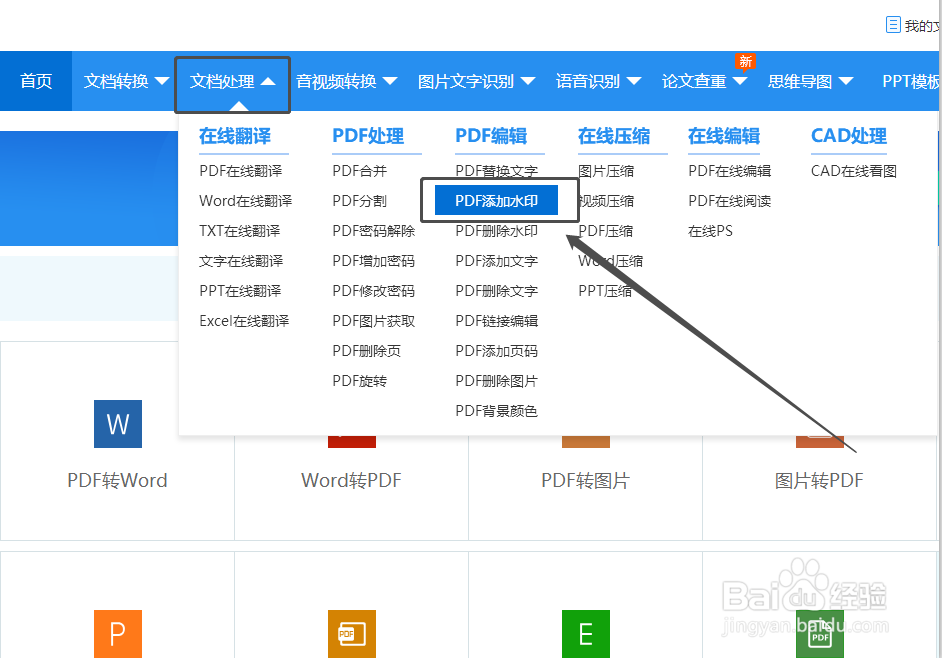
Task: Go to the 首页 menu item
Action: (35, 81)
